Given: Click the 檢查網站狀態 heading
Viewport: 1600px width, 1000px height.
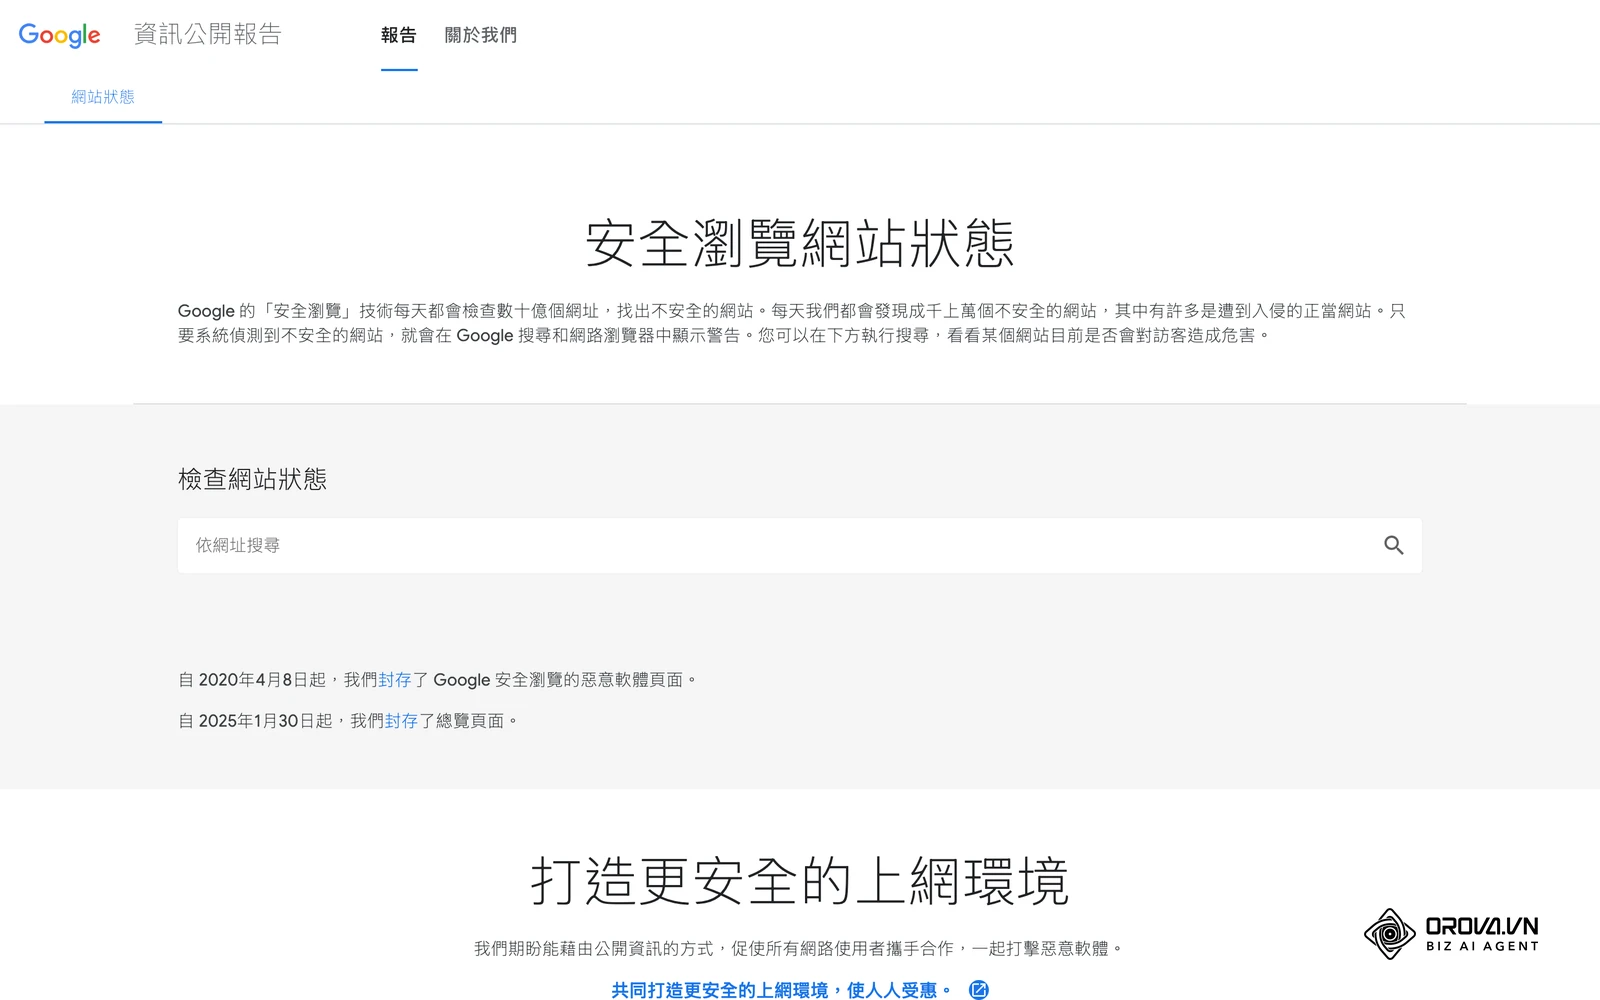Looking at the screenshot, I should point(253,479).
